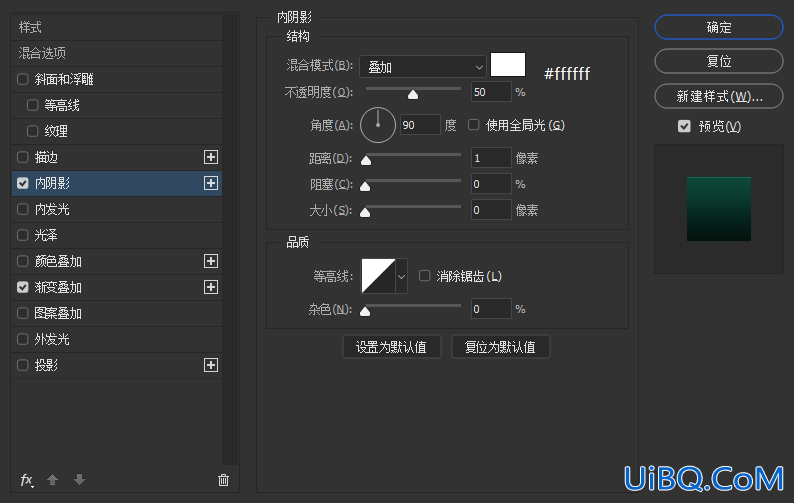Viewport: 794px width, 503px height.
Task: Select the 外发光 style entry
Action: pyautogui.click(x=116, y=339)
